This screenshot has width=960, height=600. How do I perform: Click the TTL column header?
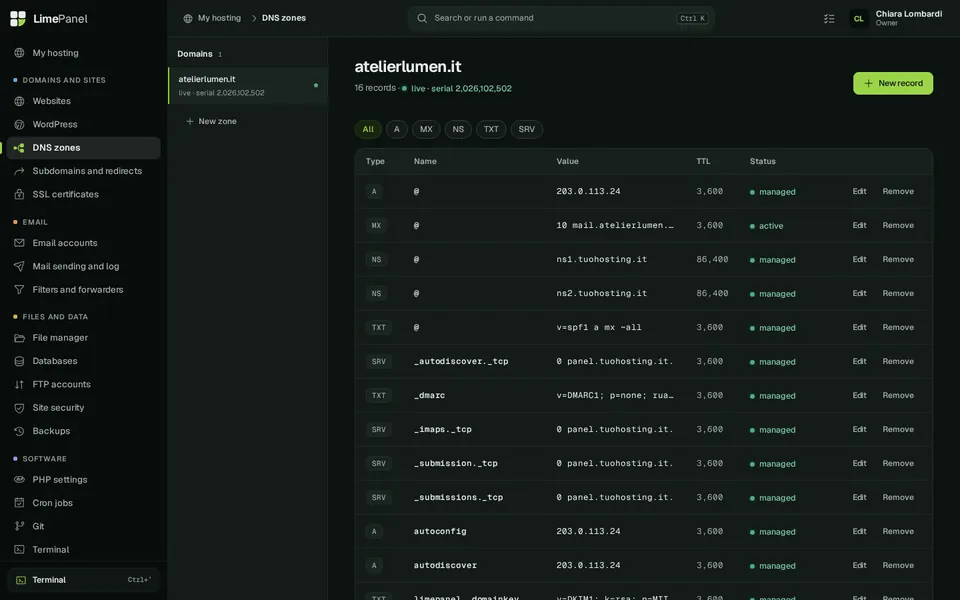[x=703, y=162]
